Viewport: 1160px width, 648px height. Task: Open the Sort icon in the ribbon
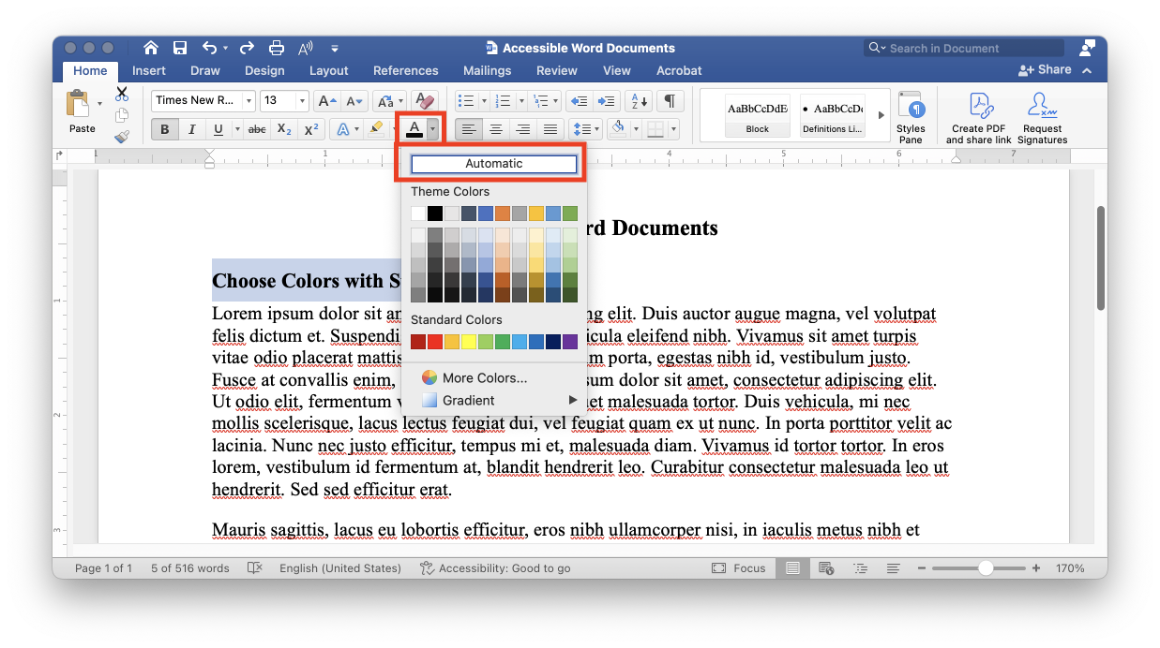tap(638, 100)
